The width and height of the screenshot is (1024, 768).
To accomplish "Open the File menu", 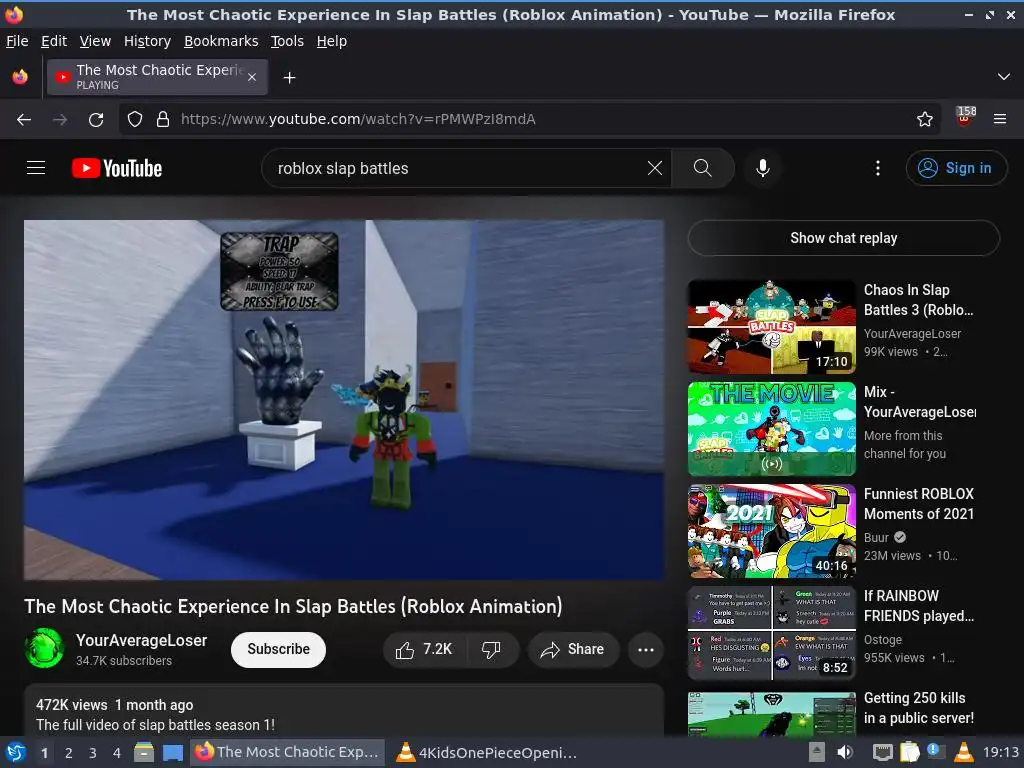I will 17,41.
